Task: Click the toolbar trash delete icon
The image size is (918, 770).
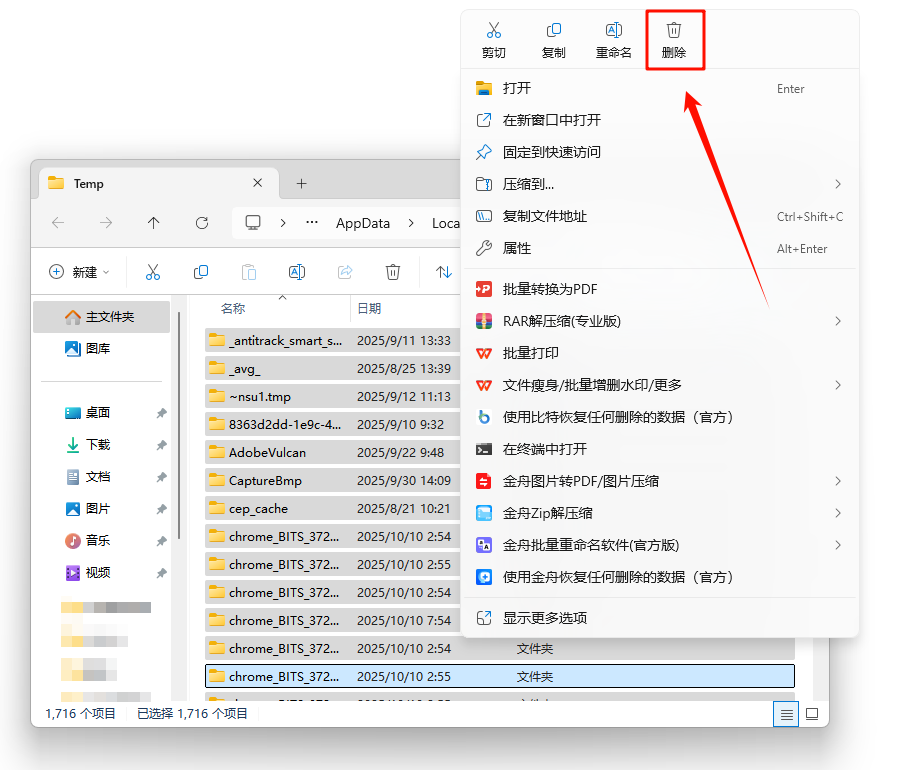Action: point(393,272)
